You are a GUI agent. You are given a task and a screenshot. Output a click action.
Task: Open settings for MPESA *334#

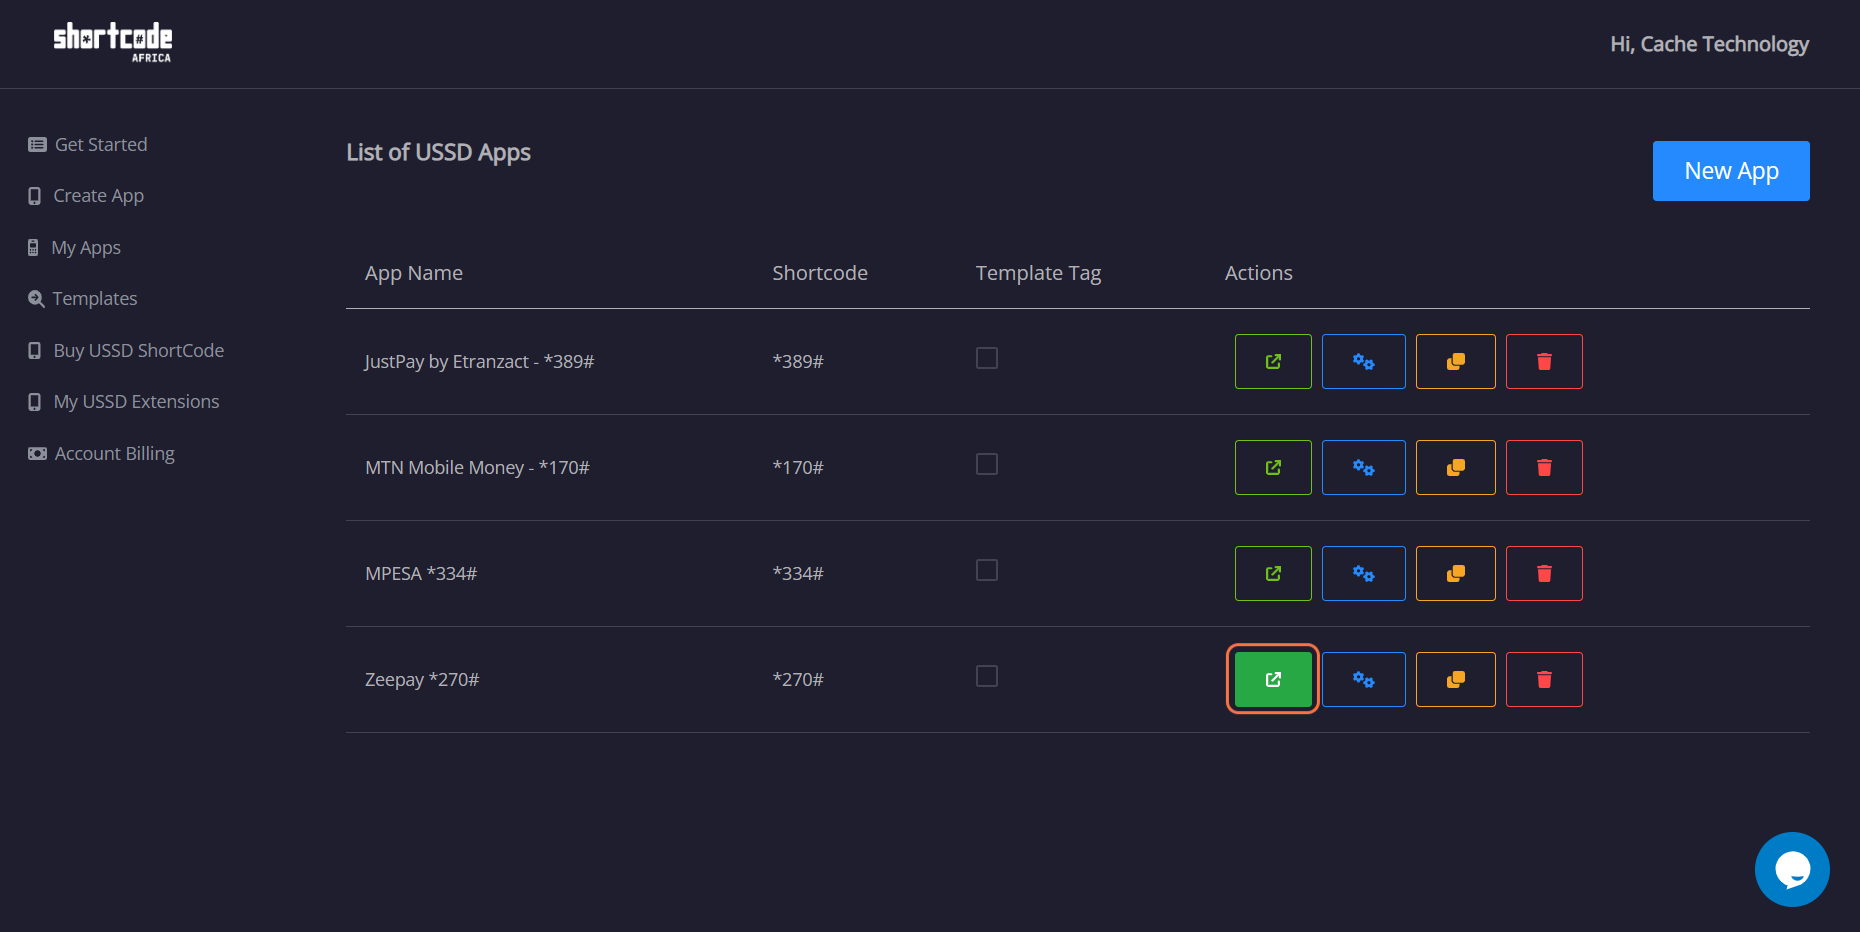[x=1363, y=573]
